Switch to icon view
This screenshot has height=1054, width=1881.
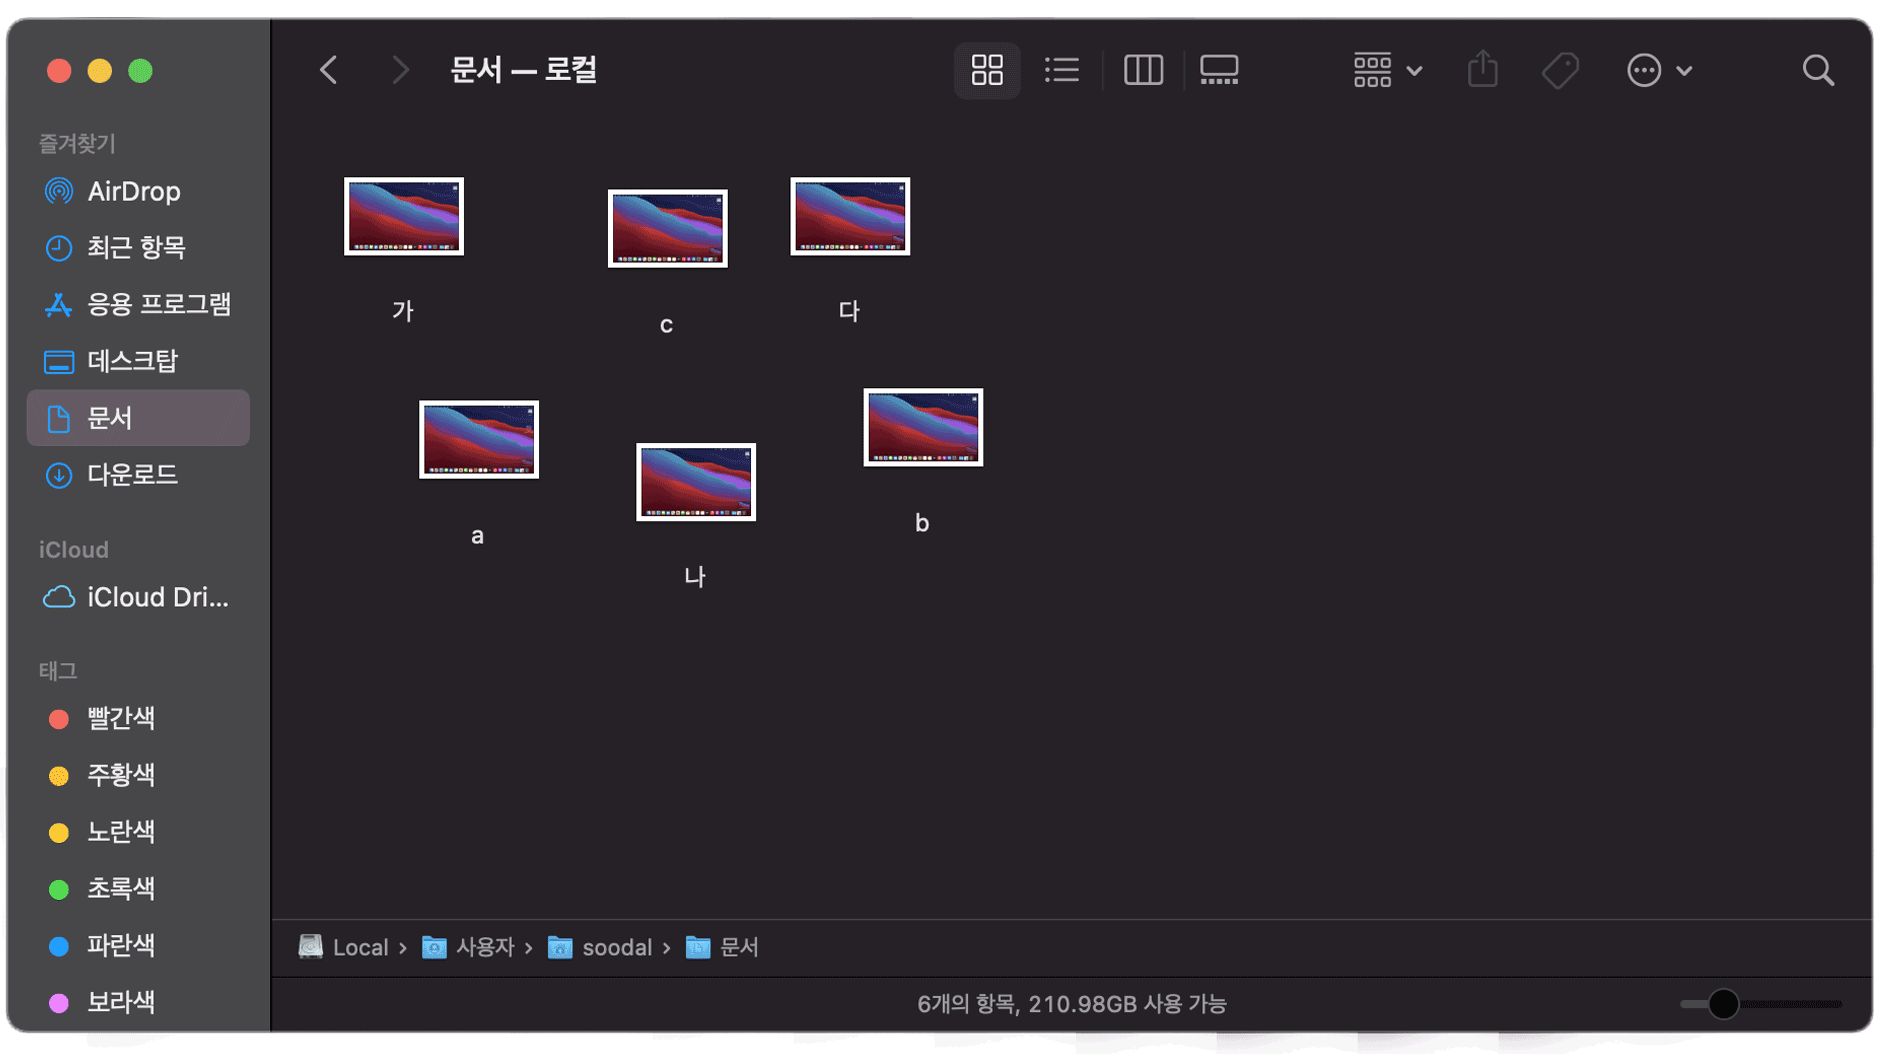(x=986, y=70)
